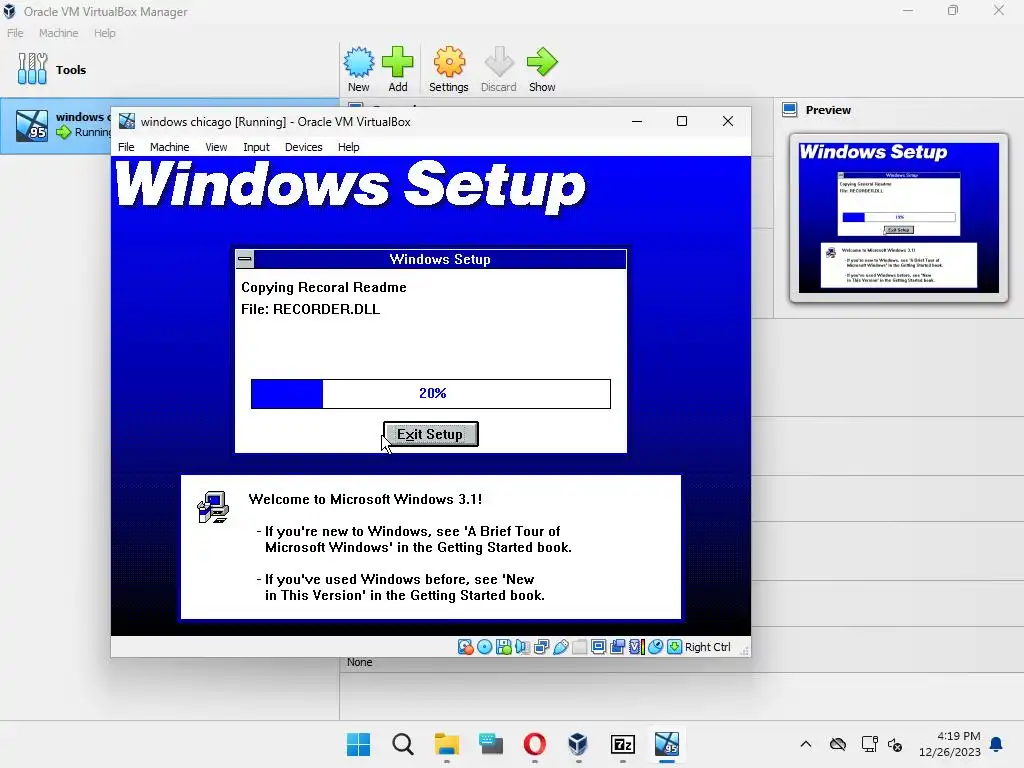The width and height of the screenshot is (1024, 768).
Task: Click the setup computer icon beside the Welcome text
Action: (213, 507)
